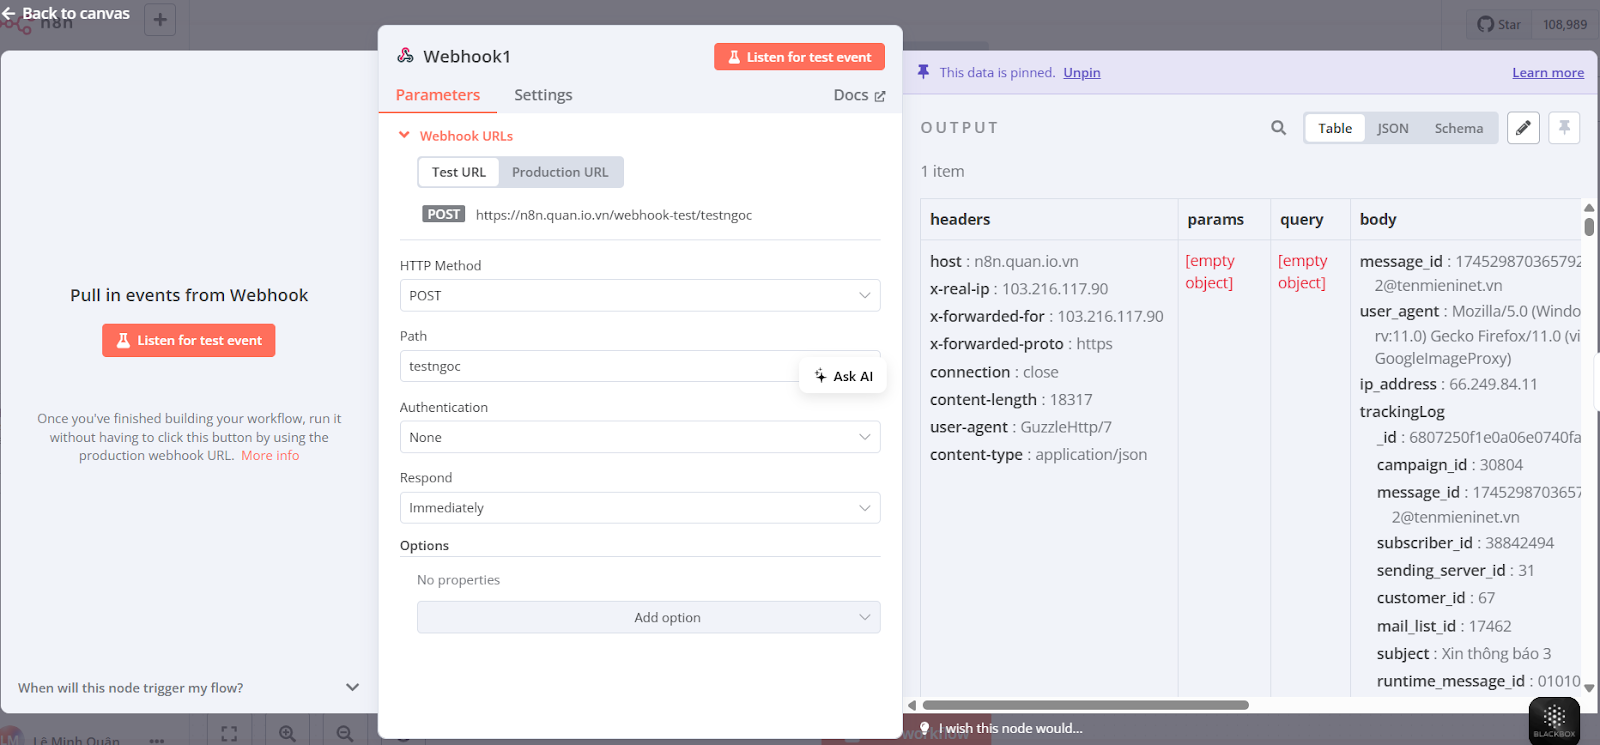The height and width of the screenshot is (745, 1600).
Task: Click the query '[empty object]' cell
Action: [x=1303, y=272]
